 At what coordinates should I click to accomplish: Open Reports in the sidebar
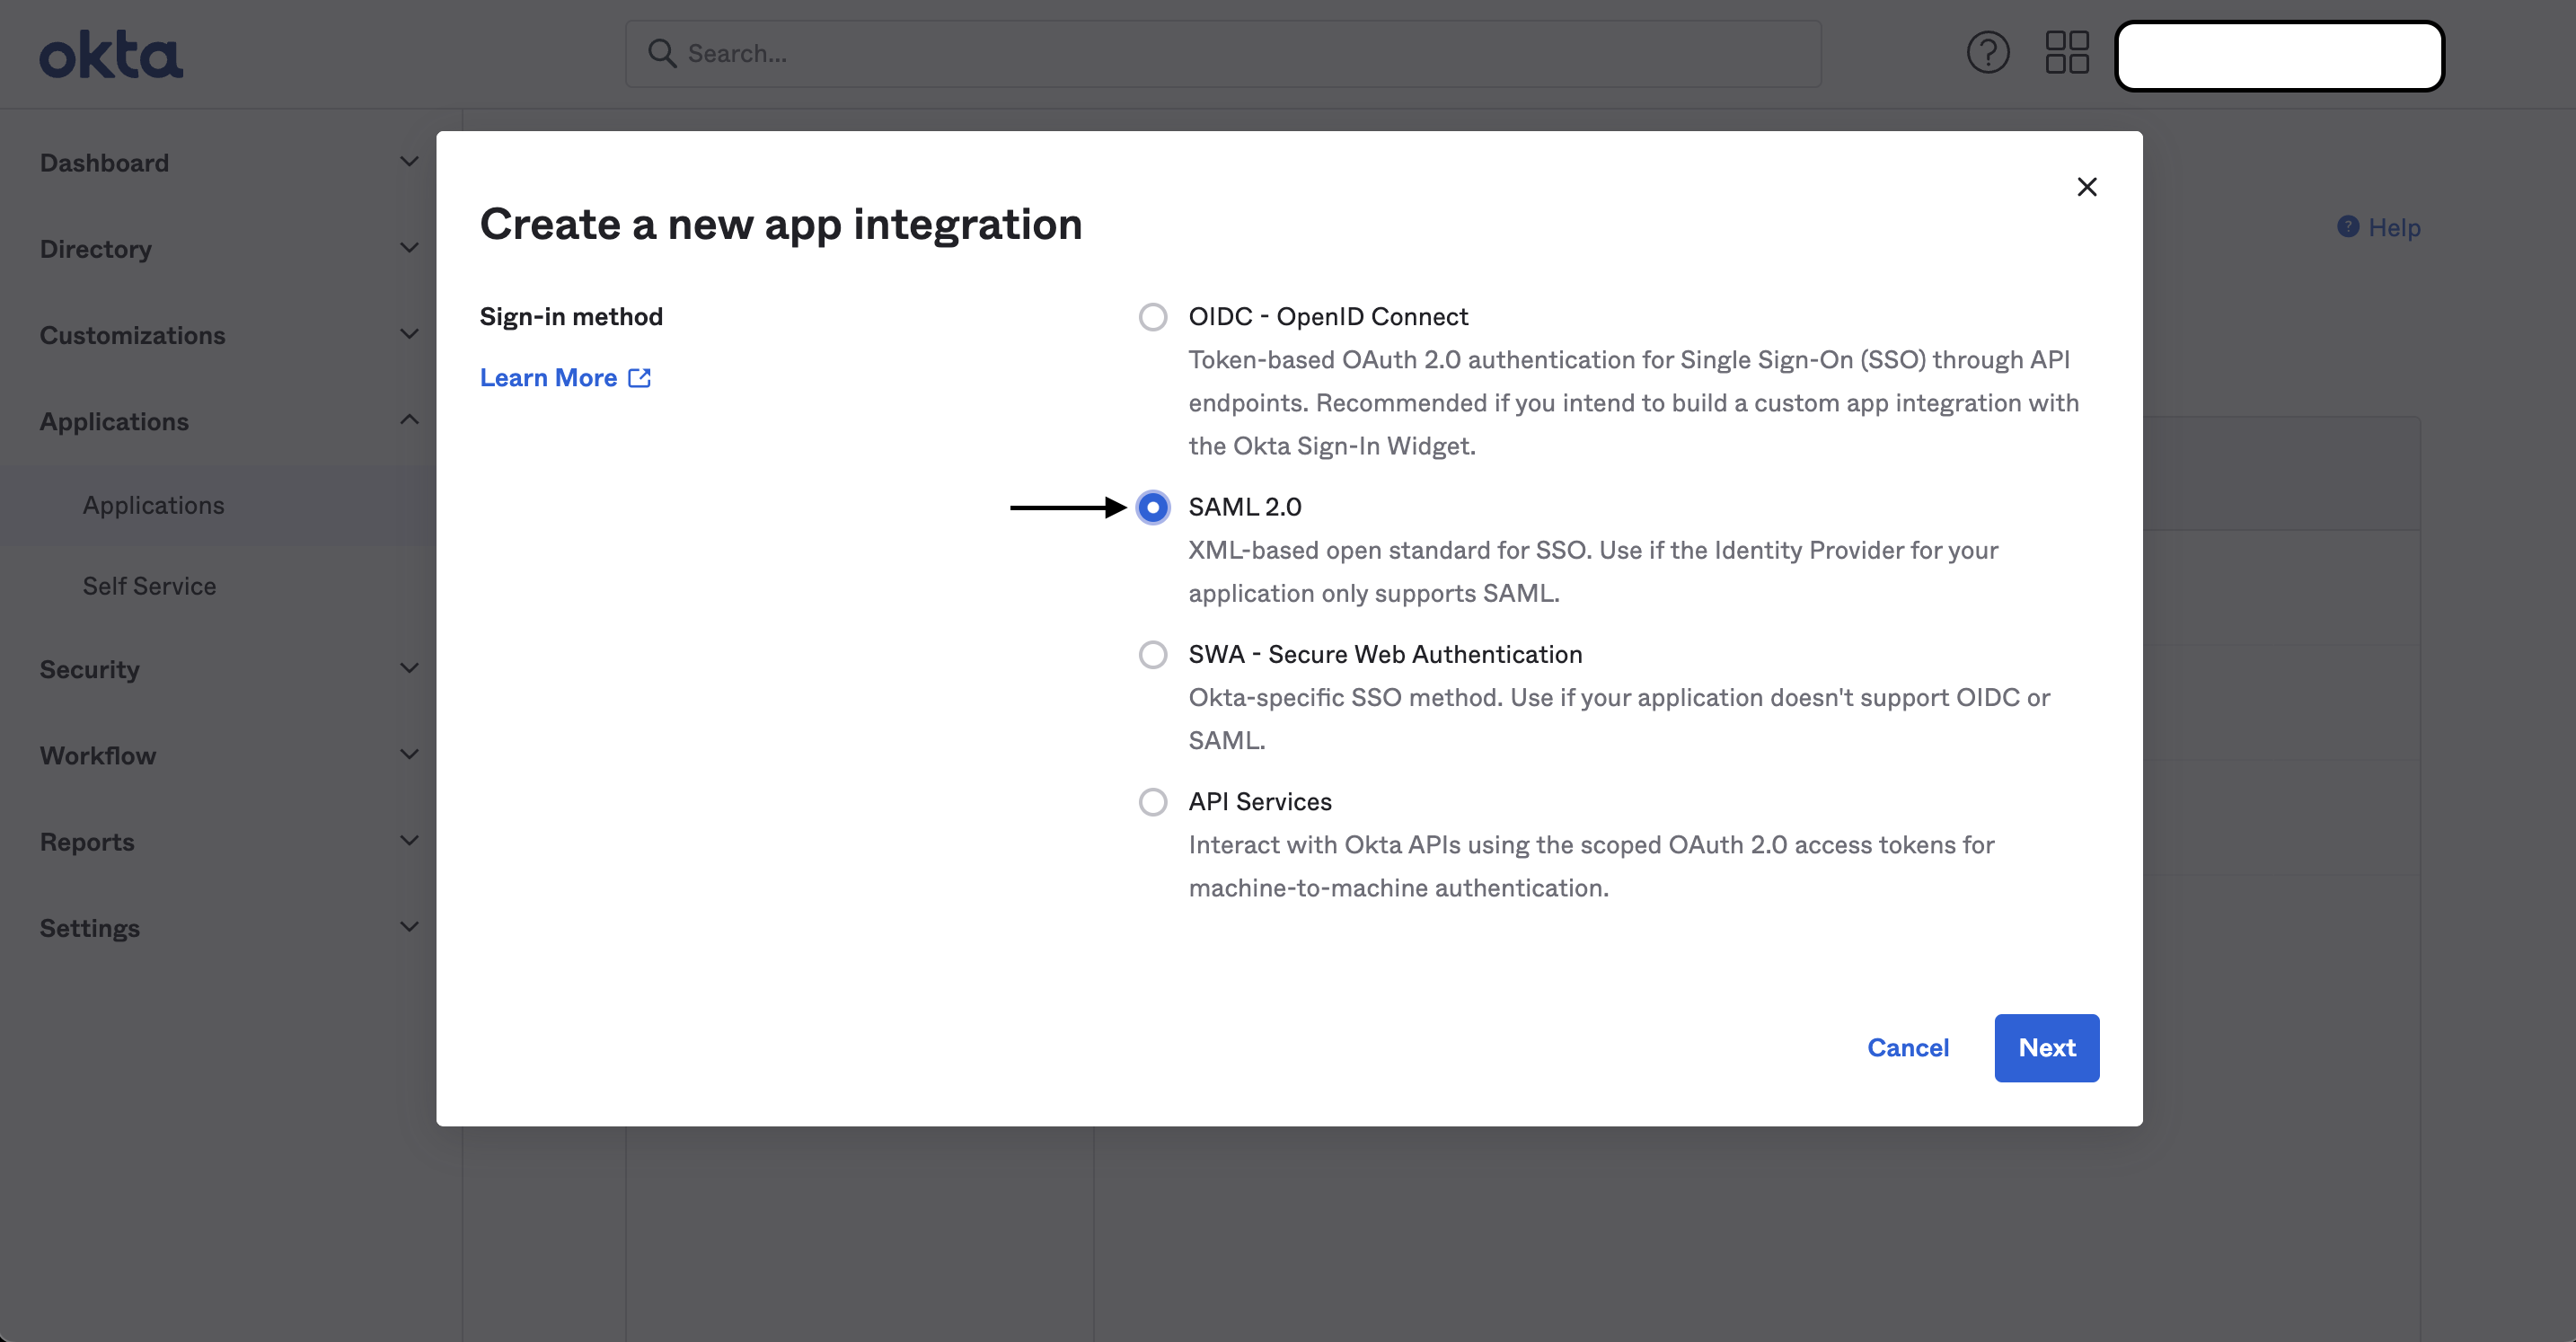[87, 842]
